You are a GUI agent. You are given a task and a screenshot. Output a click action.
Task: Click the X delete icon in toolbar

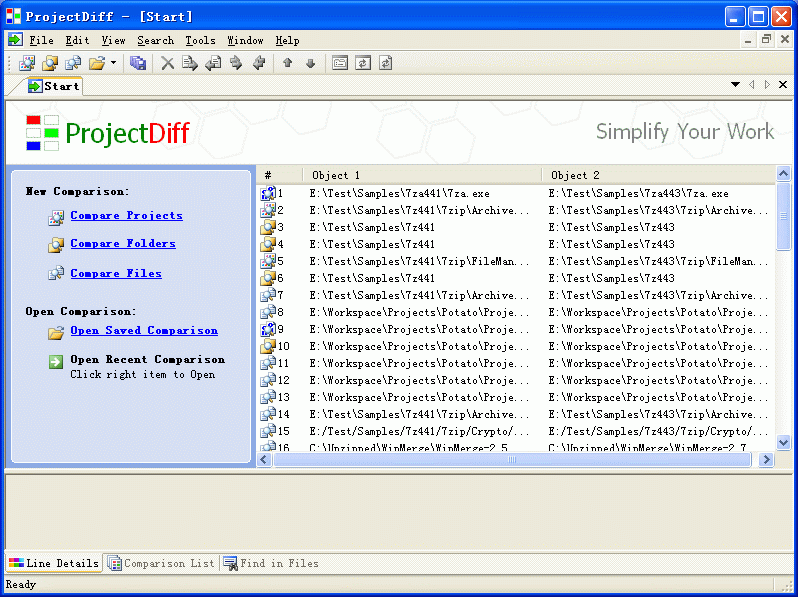[x=167, y=63]
